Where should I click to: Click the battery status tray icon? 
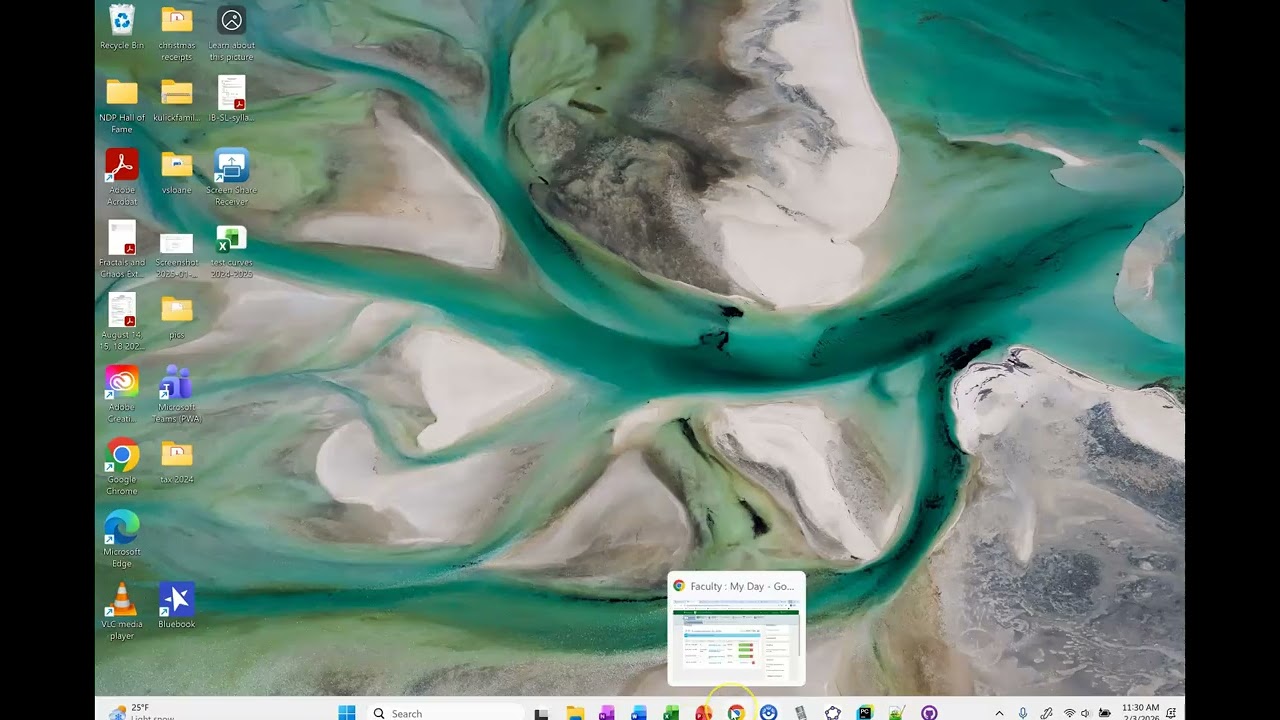tap(1104, 713)
